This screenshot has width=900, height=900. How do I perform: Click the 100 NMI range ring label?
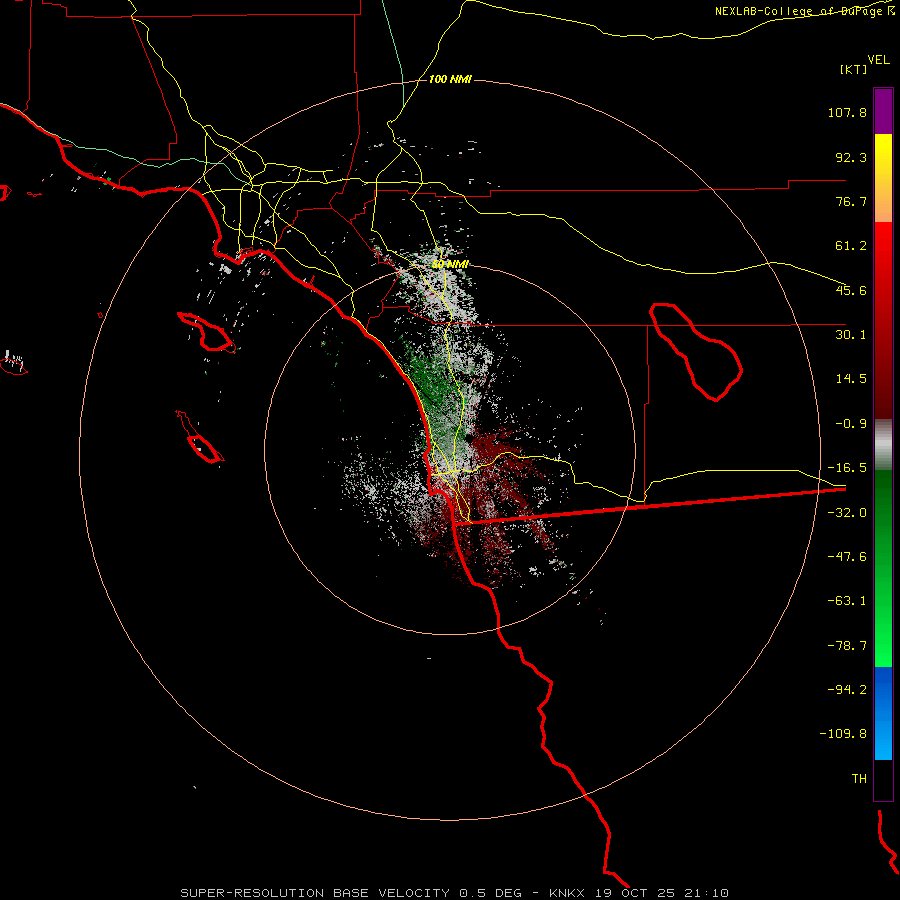450,79
